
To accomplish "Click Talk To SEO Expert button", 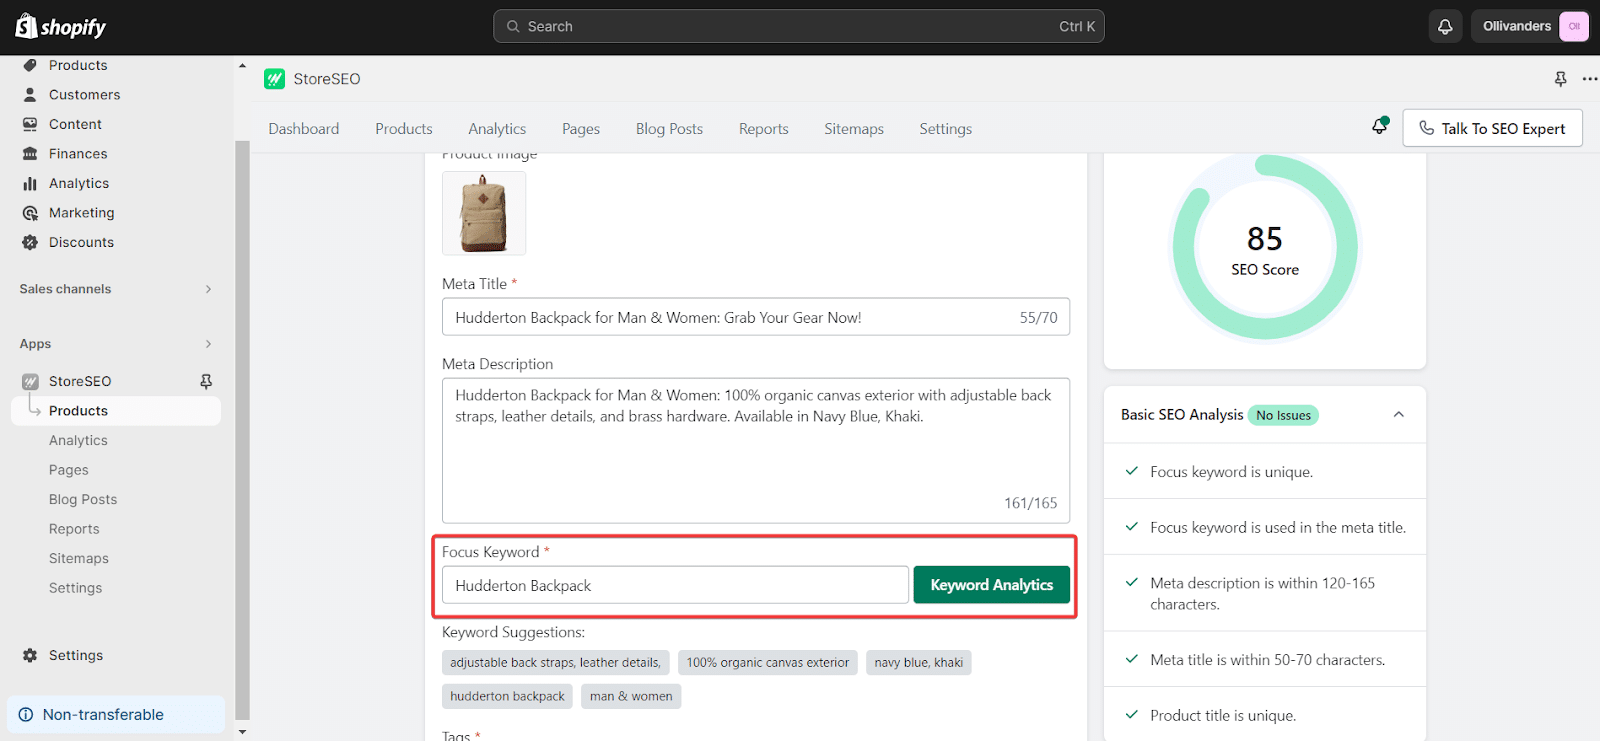I will 1492,128.
